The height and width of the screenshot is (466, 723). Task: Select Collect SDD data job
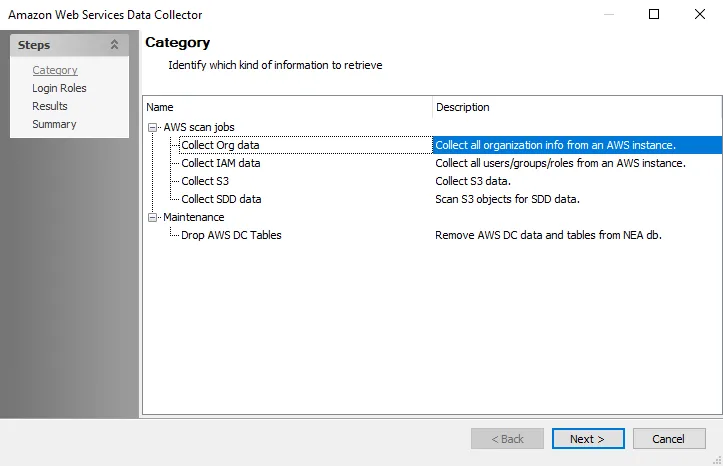(221, 199)
